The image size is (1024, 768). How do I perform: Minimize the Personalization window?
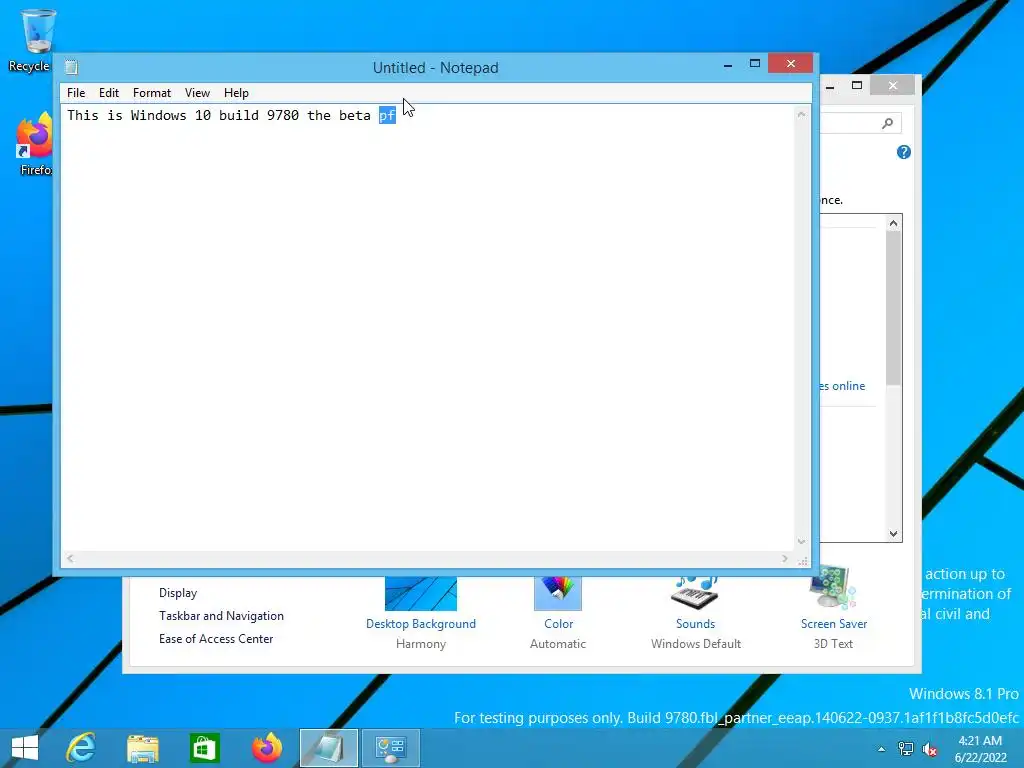point(830,86)
